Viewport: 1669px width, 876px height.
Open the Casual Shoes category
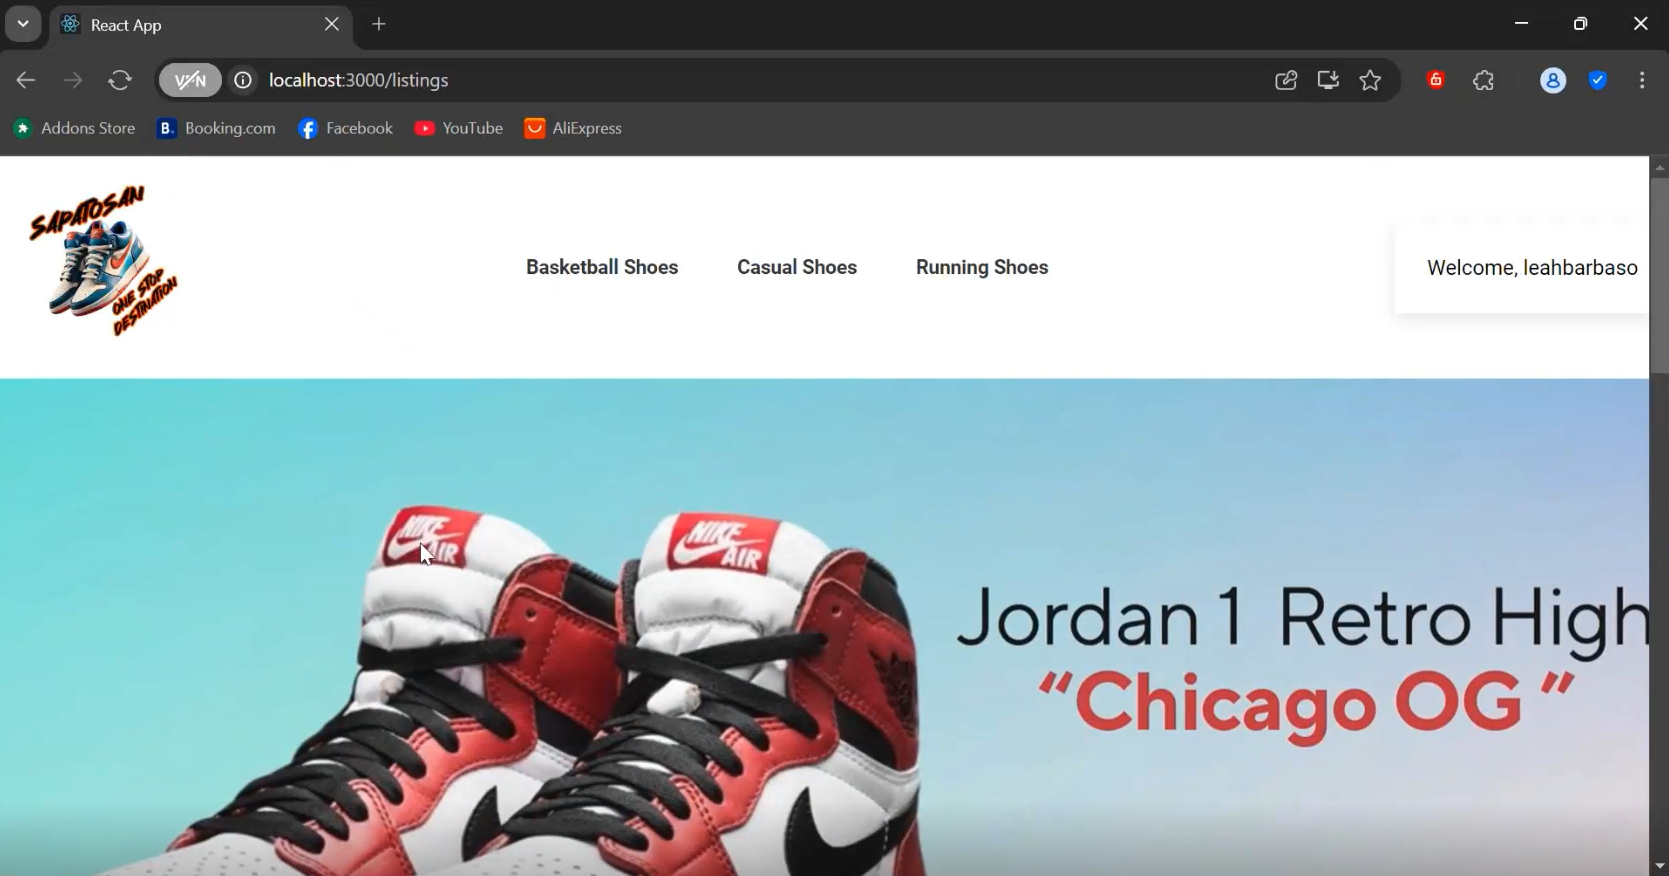pyautogui.click(x=797, y=267)
